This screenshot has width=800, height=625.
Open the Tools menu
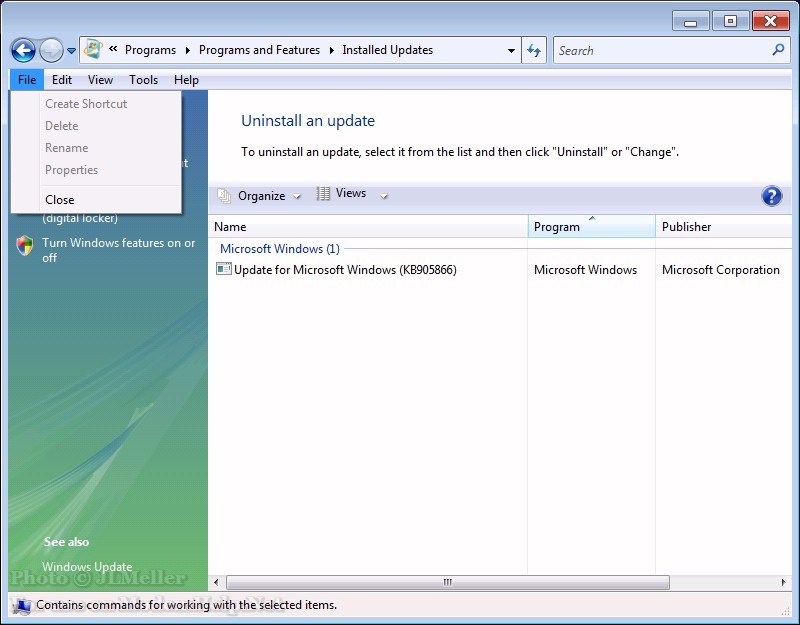[143, 80]
